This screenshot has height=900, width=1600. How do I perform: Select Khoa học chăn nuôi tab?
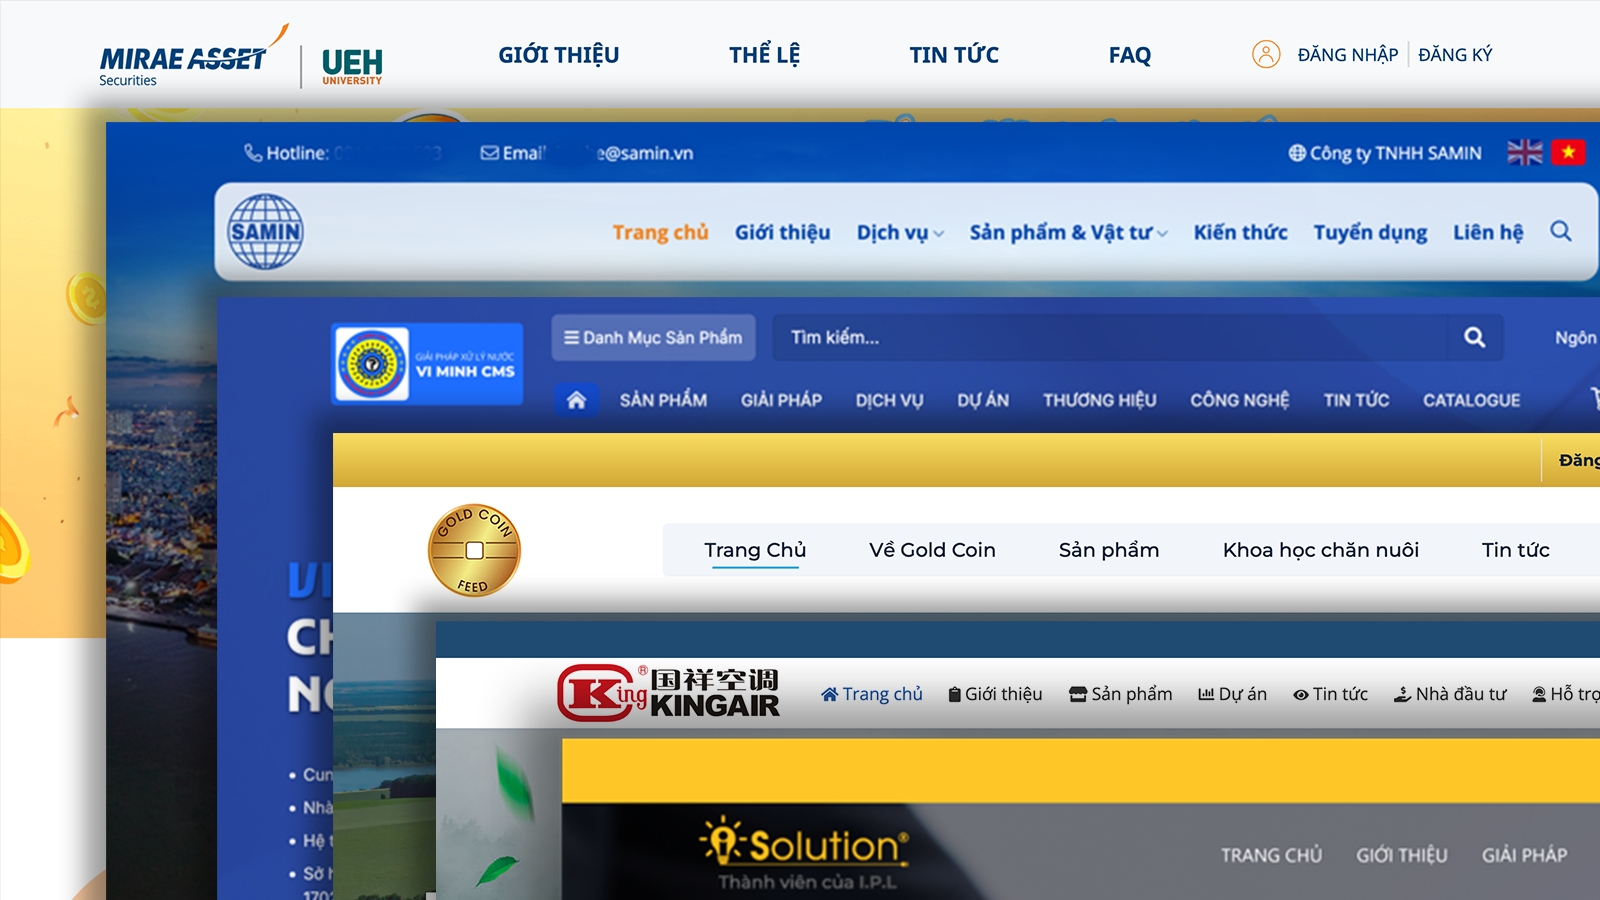tap(1321, 550)
